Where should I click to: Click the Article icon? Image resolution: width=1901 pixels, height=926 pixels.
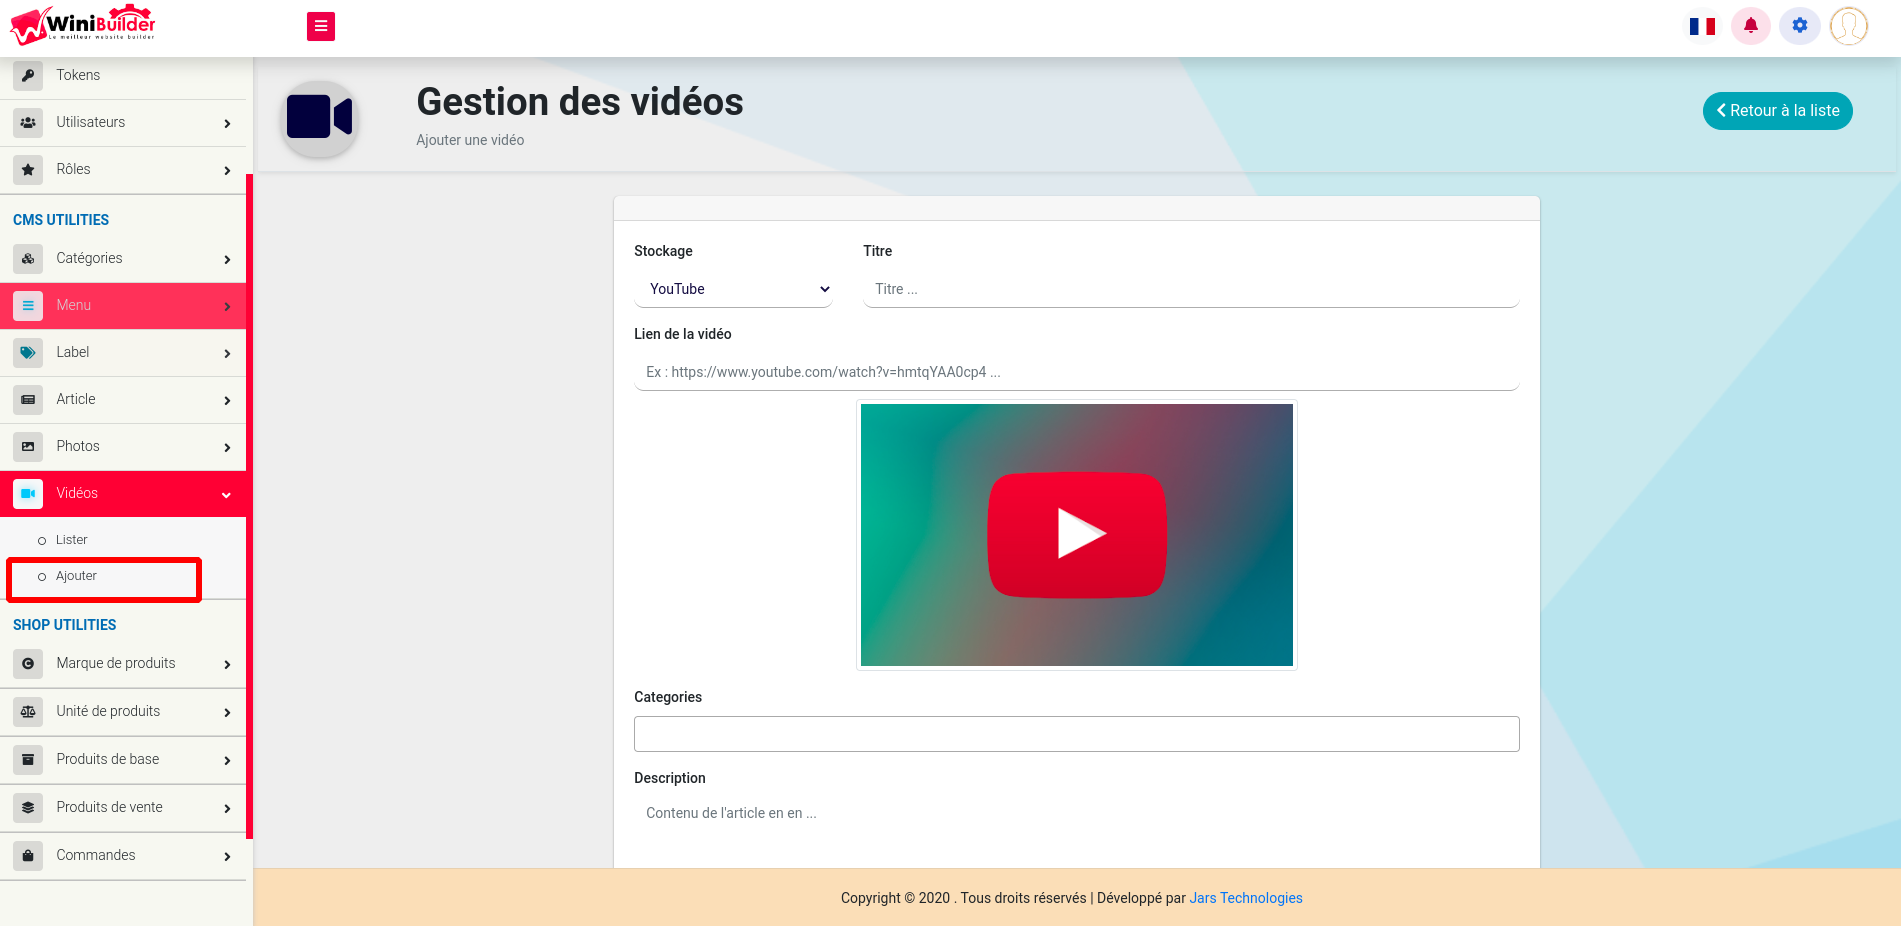pos(28,399)
